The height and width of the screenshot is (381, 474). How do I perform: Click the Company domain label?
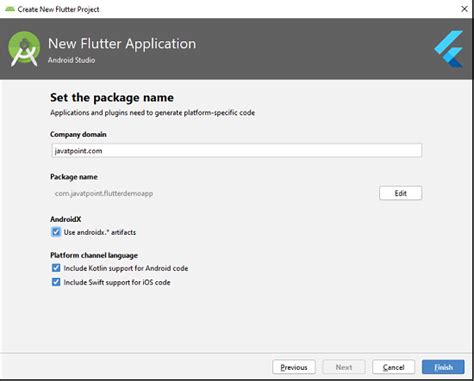[x=78, y=134]
